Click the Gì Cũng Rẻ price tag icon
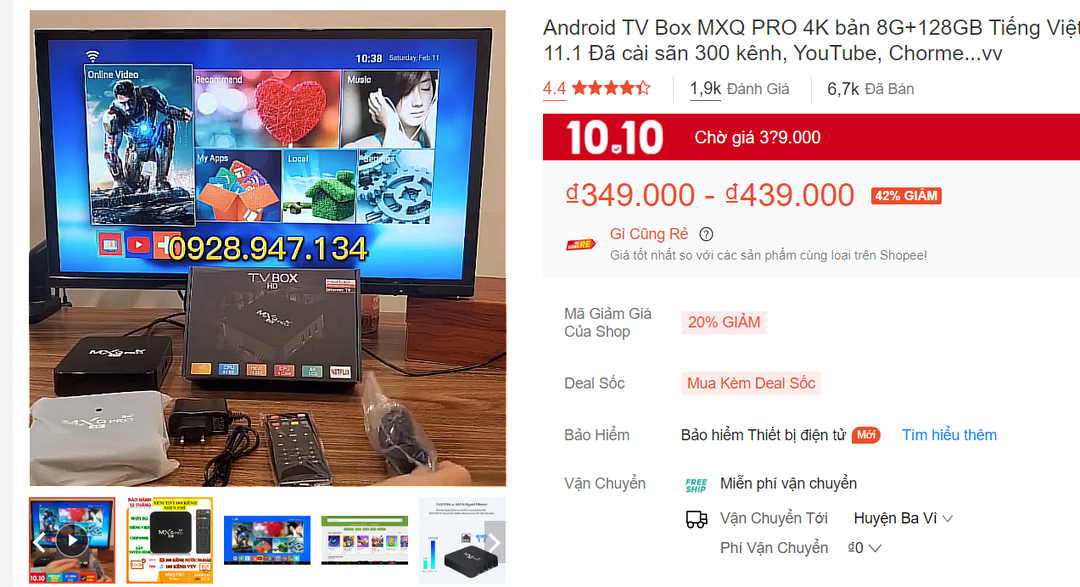Screen dimensions: 1080x587 click(x=581, y=244)
